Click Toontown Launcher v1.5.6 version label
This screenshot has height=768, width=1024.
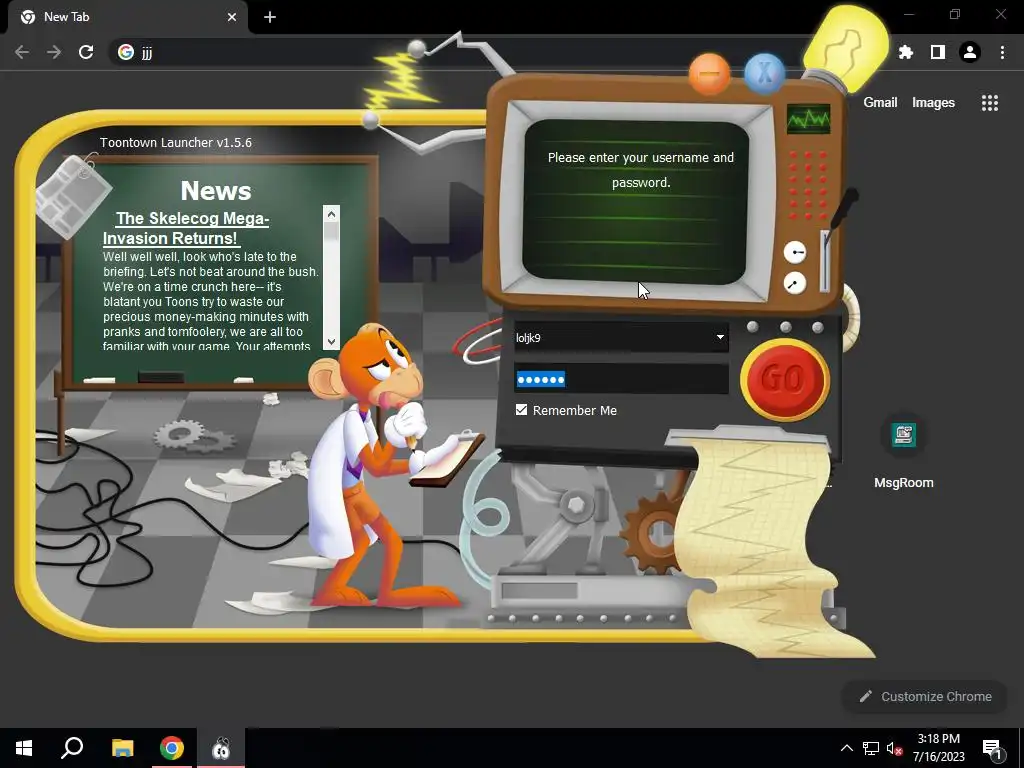tap(176, 142)
